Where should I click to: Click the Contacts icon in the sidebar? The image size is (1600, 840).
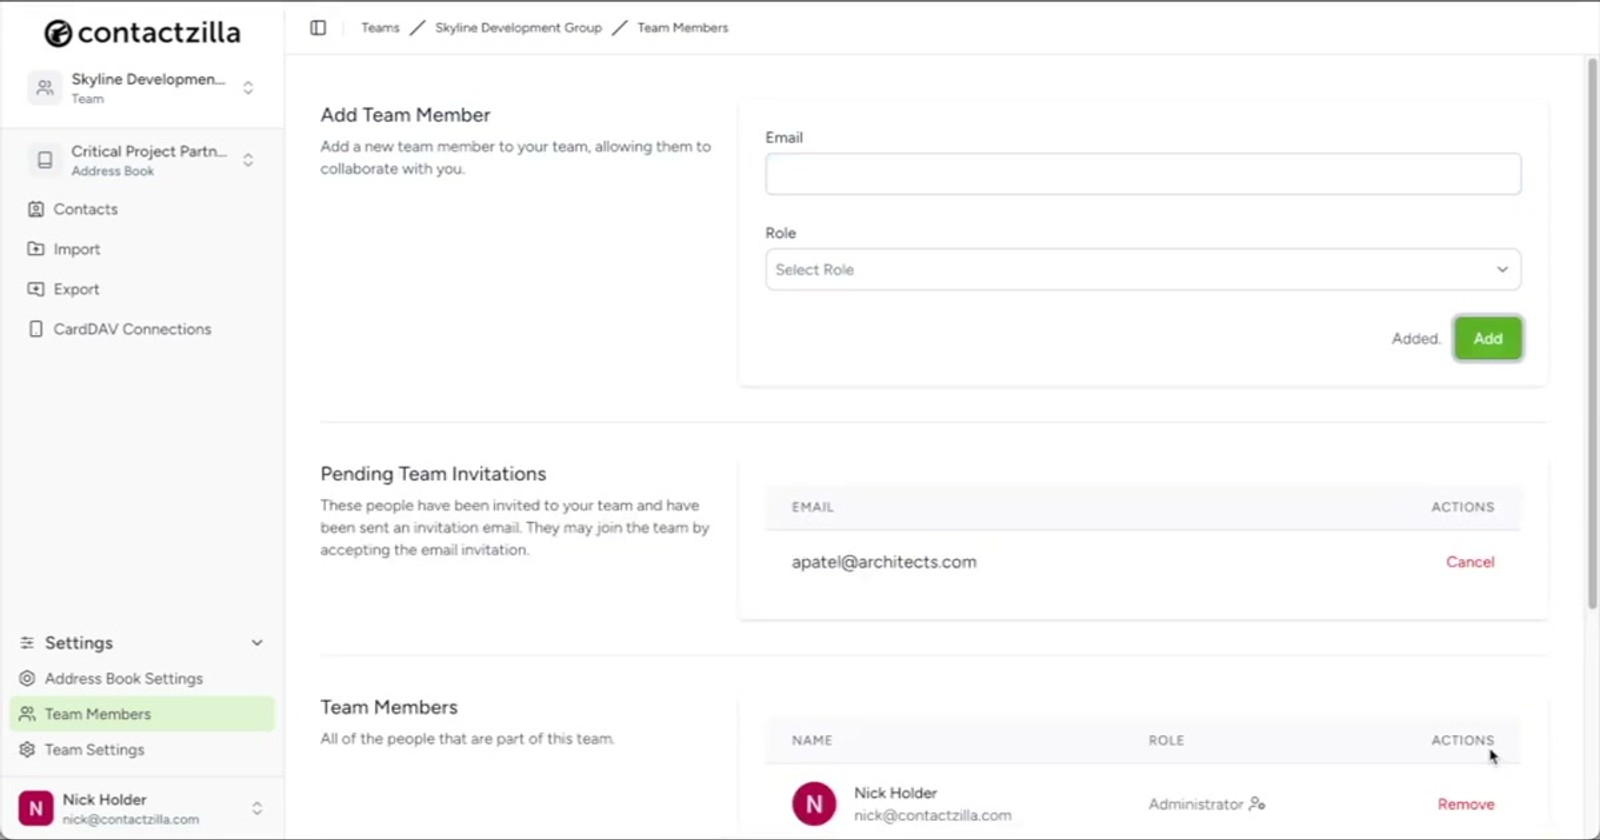[36, 209]
